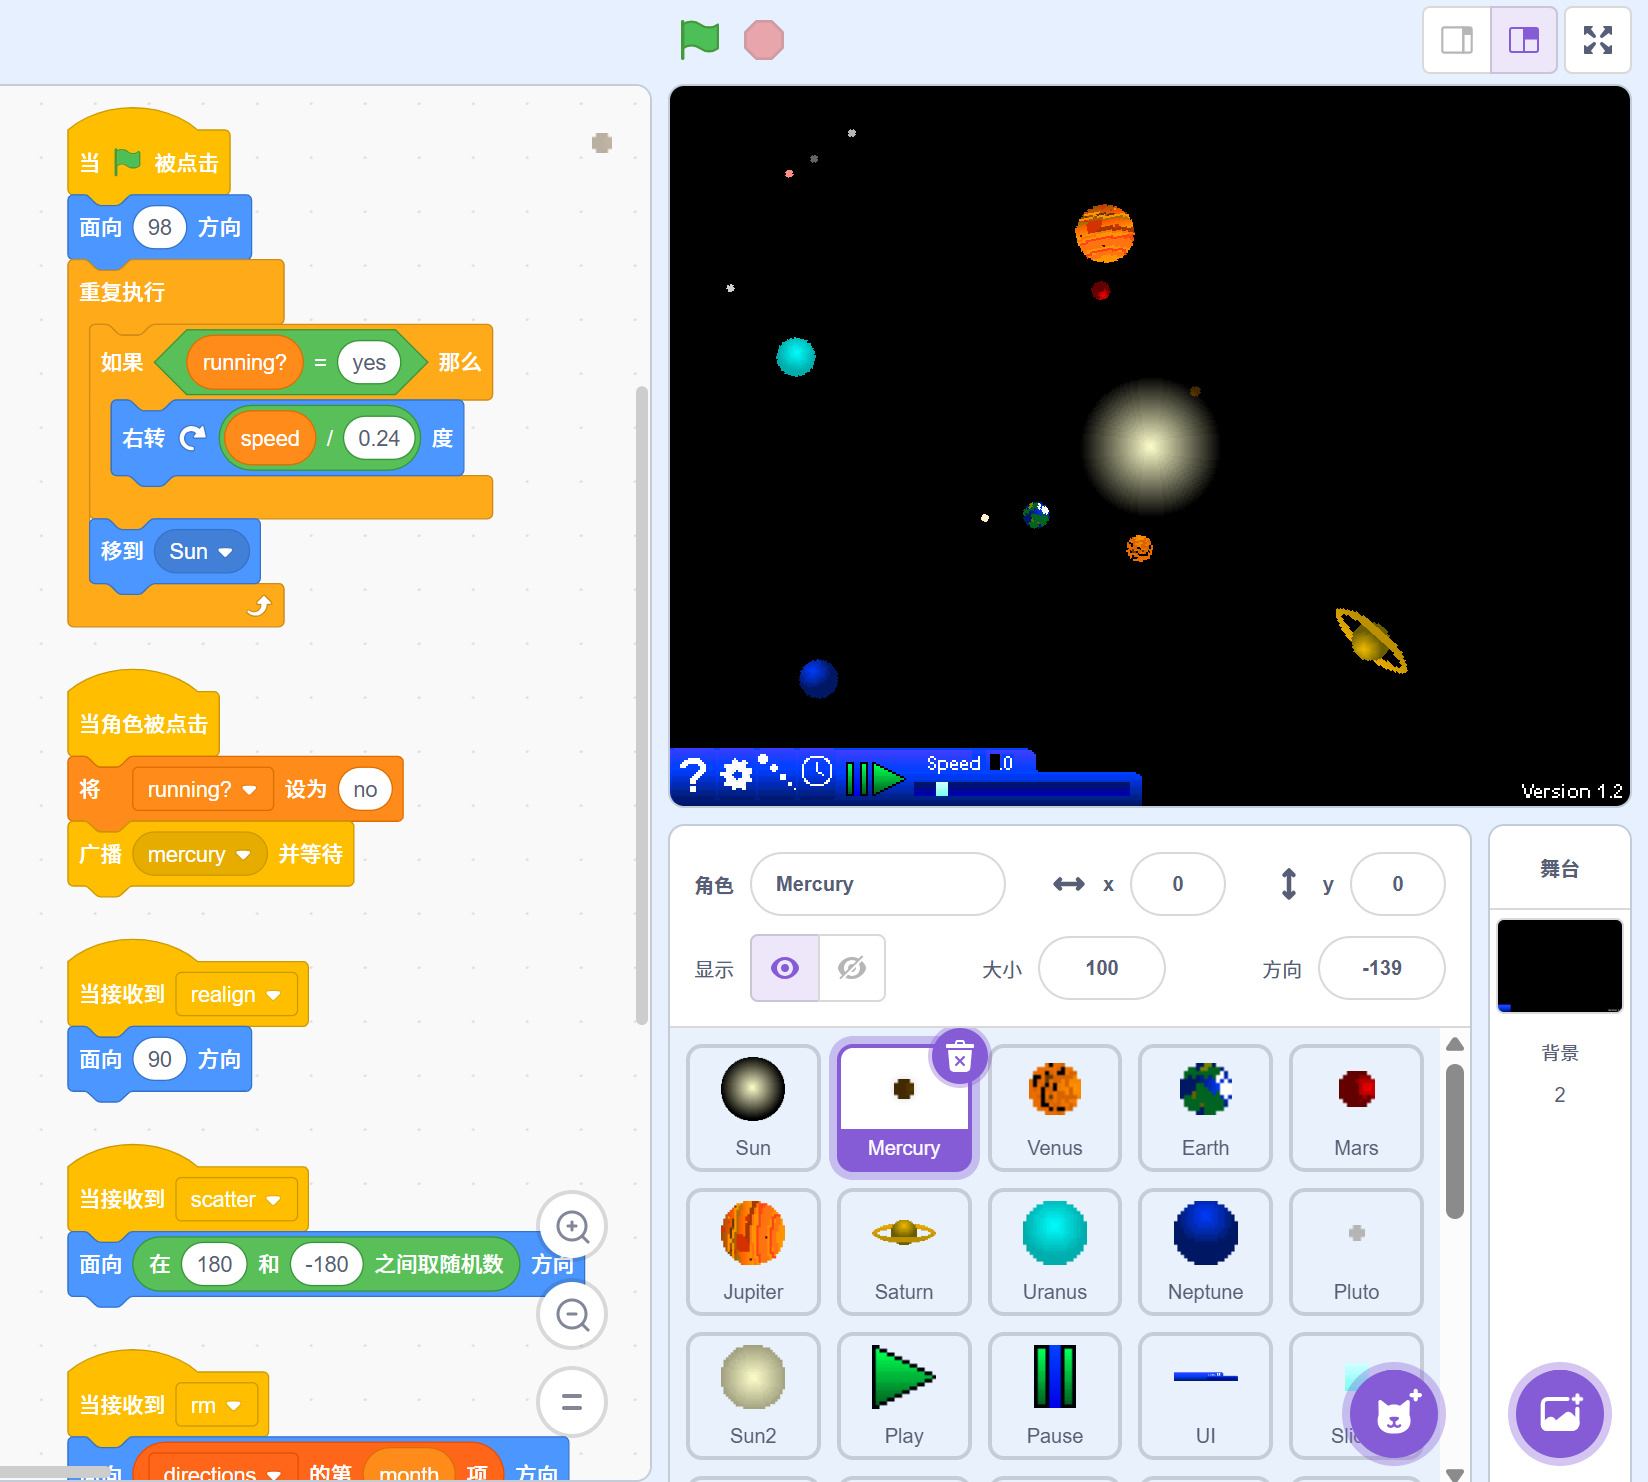Viewport: 1648px width, 1482px height.
Task: Delete the Mercury sprite with trash icon
Action: [x=959, y=1057]
